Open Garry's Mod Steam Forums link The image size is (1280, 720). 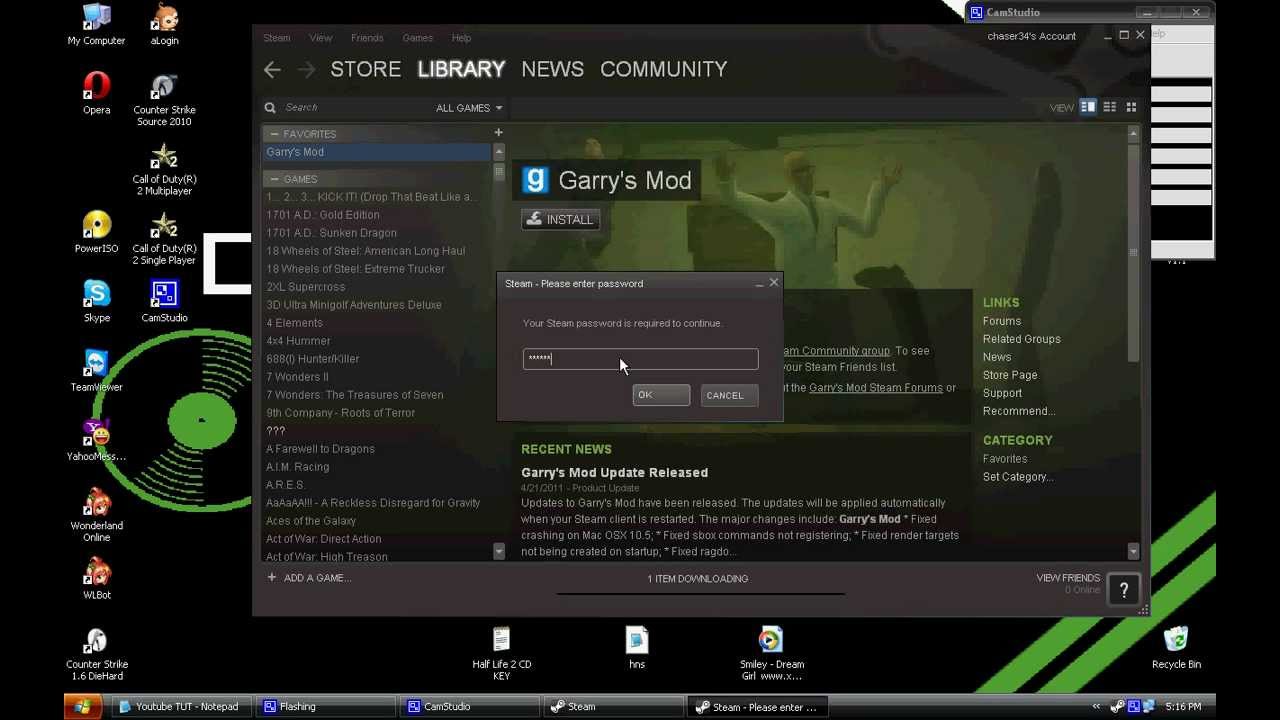[x=876, y=388]
